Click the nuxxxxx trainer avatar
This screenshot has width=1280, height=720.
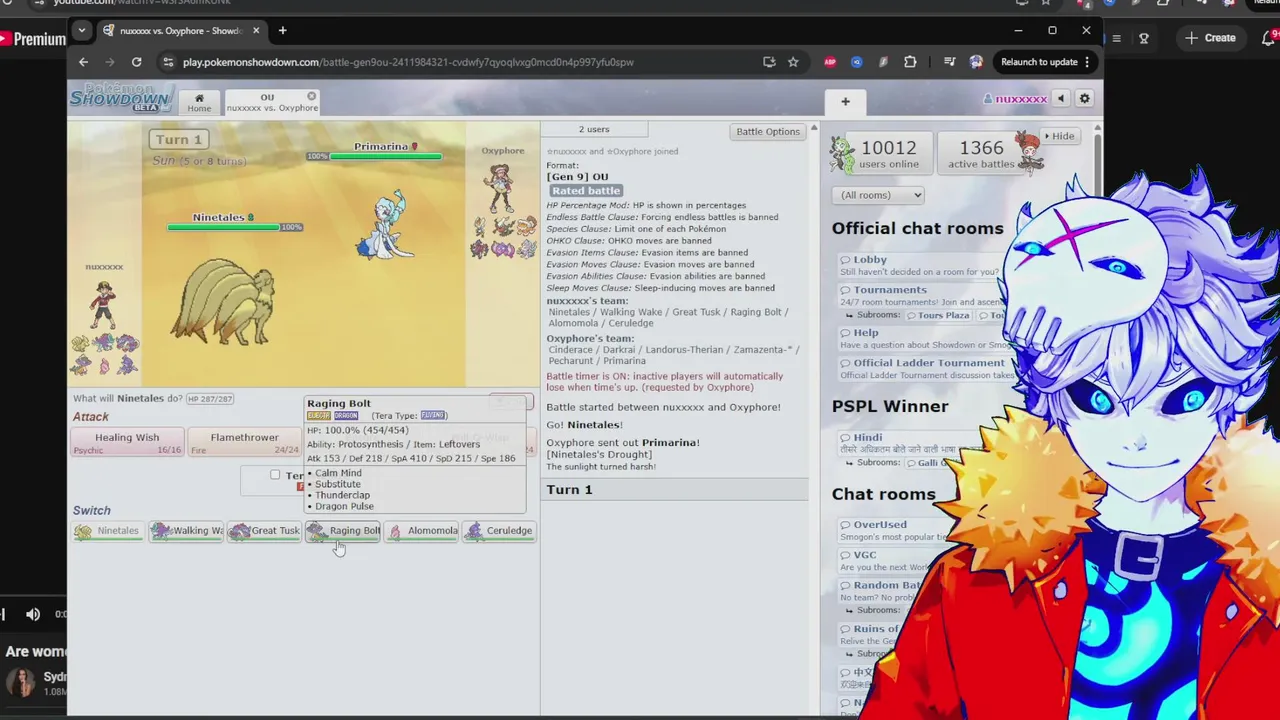click(x=103, y=304)
